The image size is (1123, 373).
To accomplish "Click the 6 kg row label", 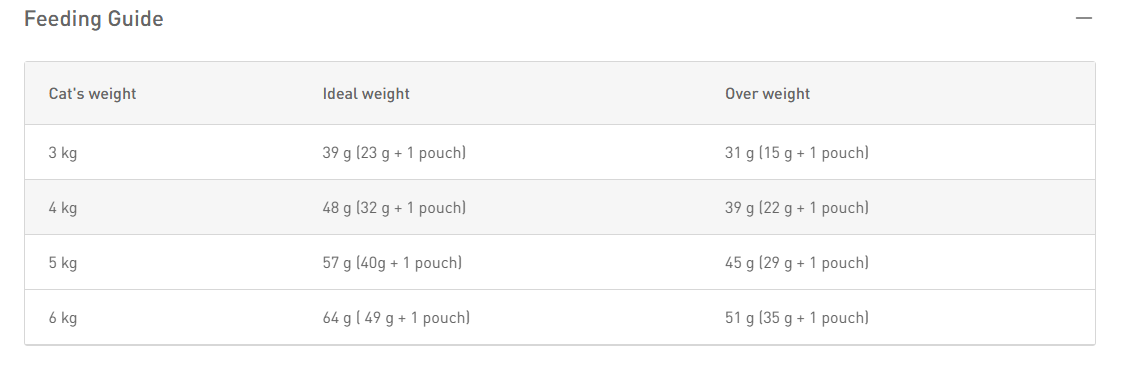I will coord(63,318).
